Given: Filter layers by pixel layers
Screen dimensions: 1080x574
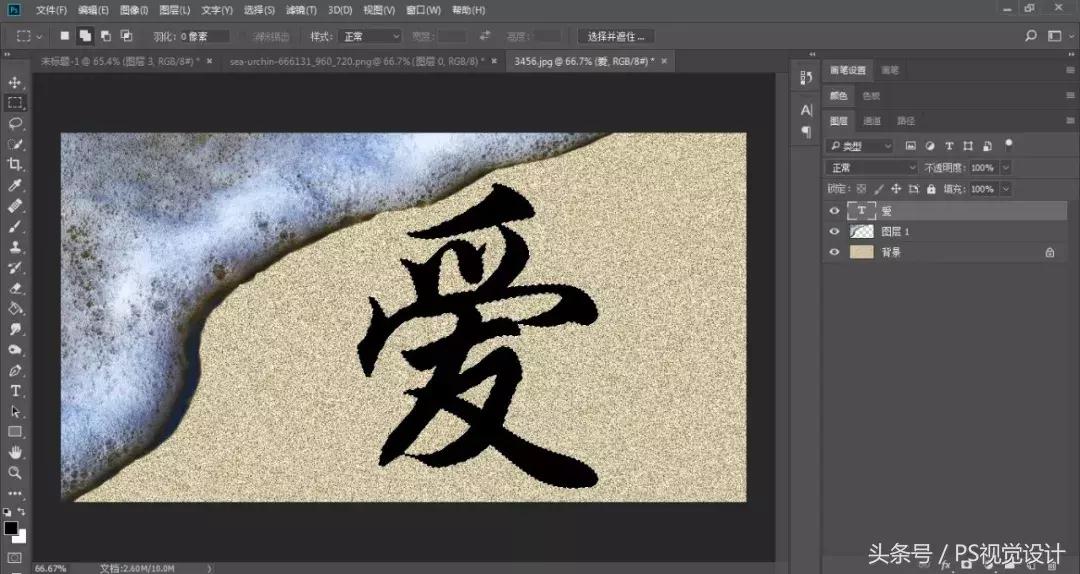Looking at the screenshot, I should coord(911,146).
